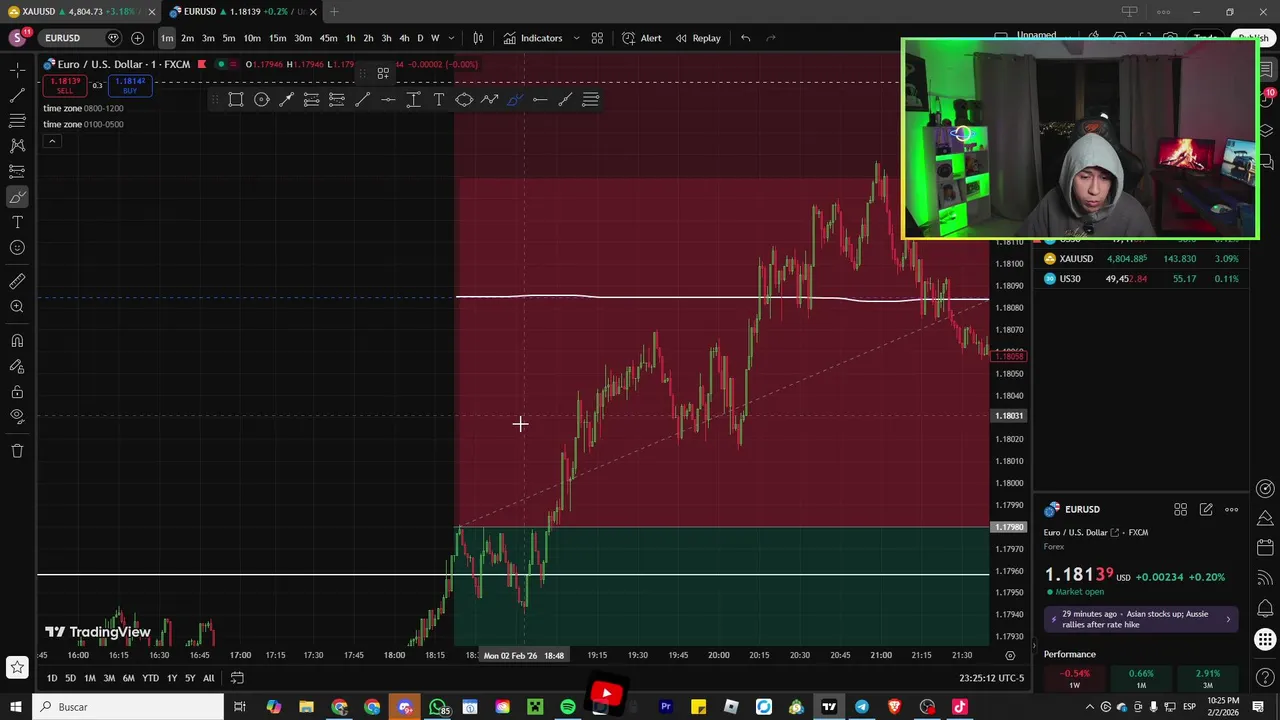Switch to the D timeframe
Viewport: 1280px width, 720px height.
point(420,38)
